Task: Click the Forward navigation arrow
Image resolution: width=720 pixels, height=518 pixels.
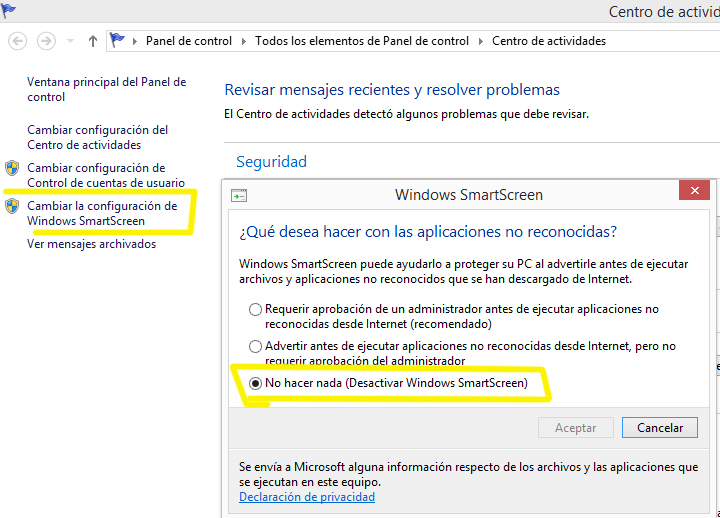Action: 46,41
